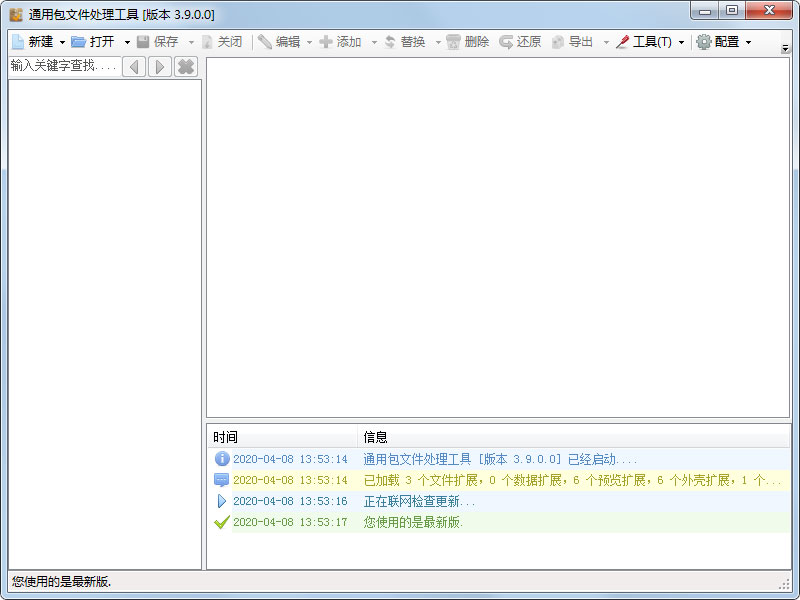Click the 时间 column header in log
Screen dimensions: 800x600
[x=281, y=437]
